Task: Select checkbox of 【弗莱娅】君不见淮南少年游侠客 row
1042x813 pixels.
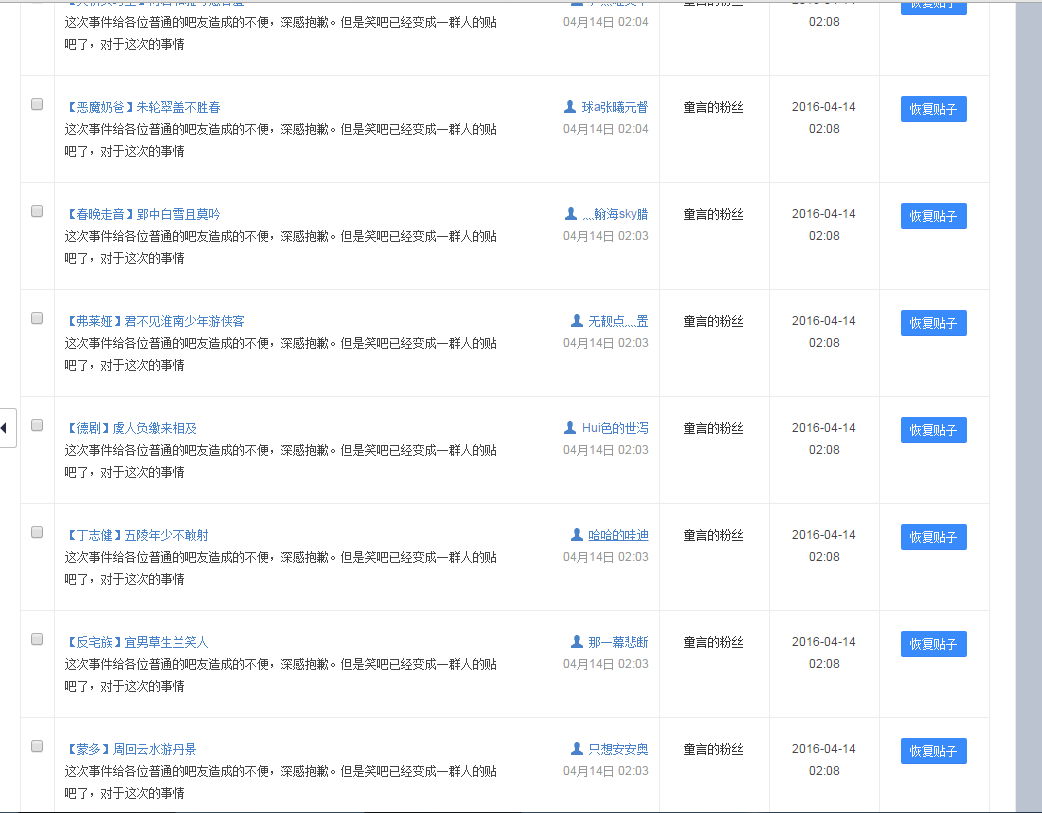Action: (37, 318)
